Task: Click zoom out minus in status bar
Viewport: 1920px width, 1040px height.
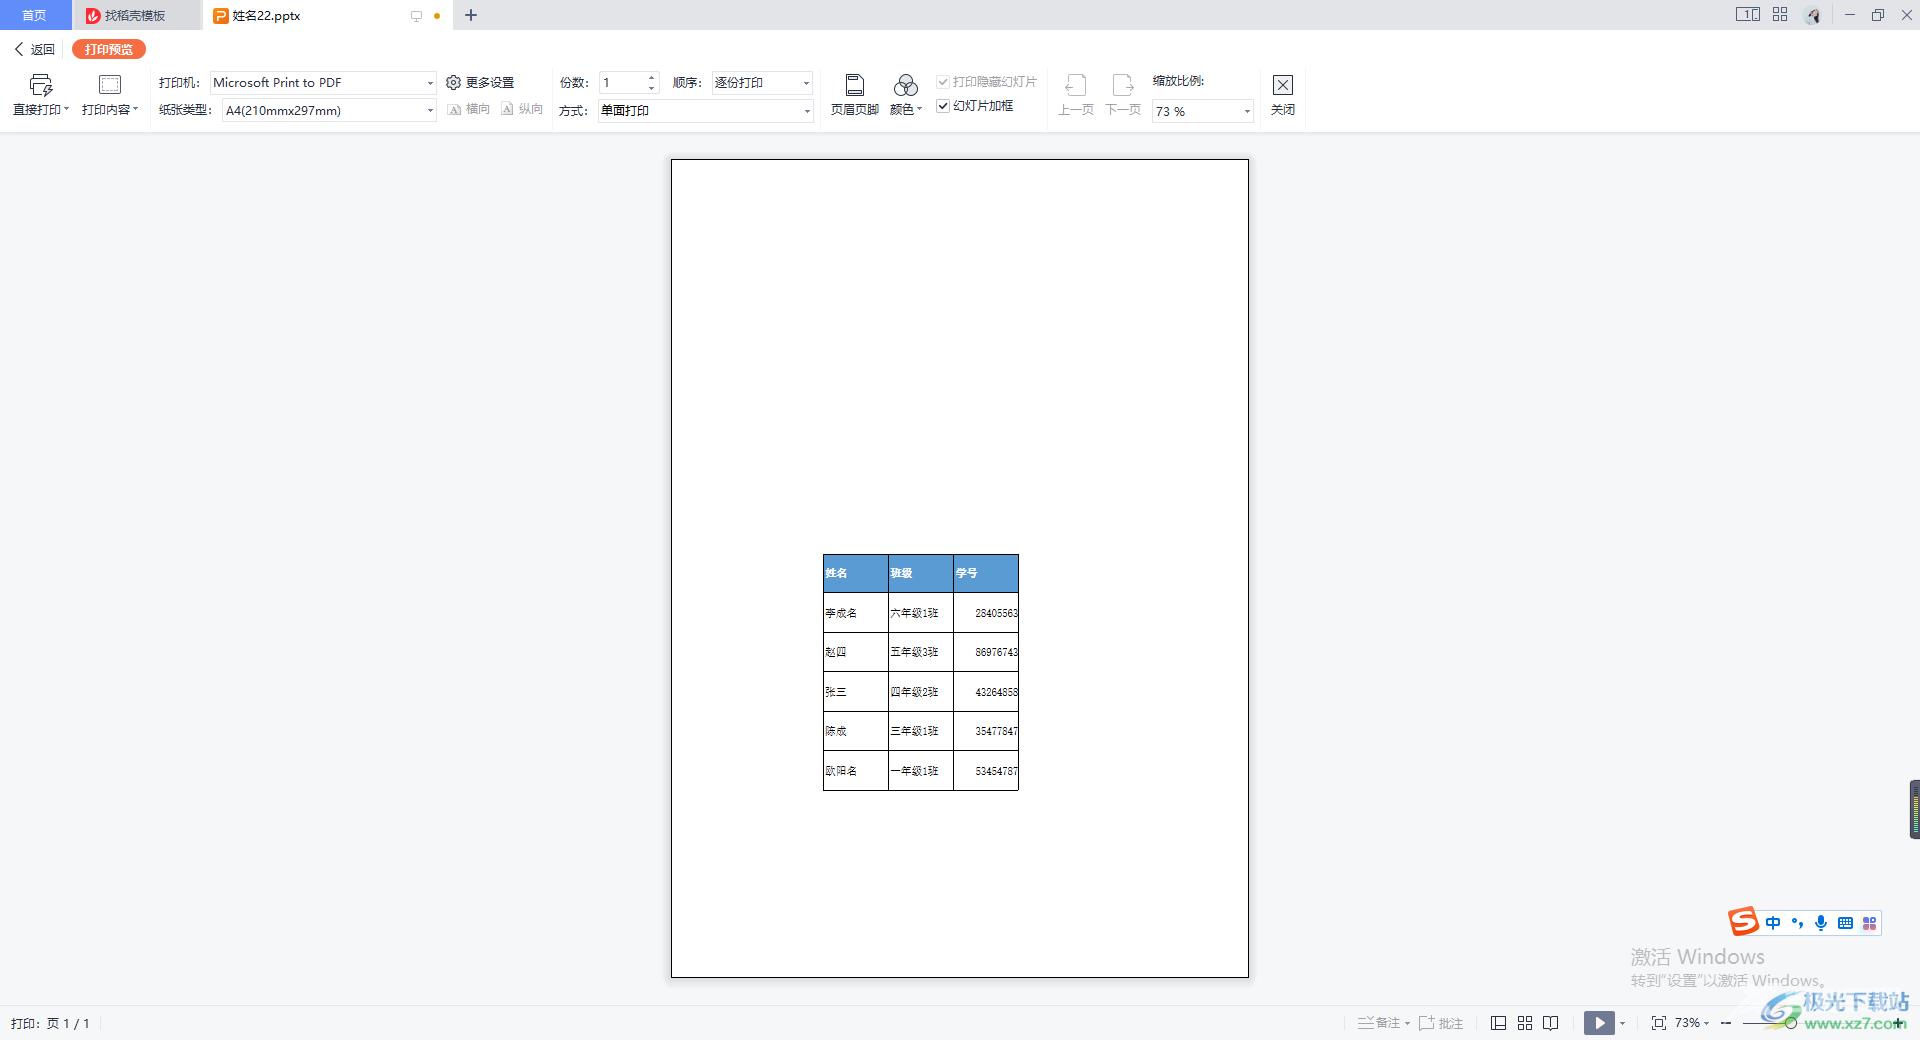Action: [1726, 1023]
